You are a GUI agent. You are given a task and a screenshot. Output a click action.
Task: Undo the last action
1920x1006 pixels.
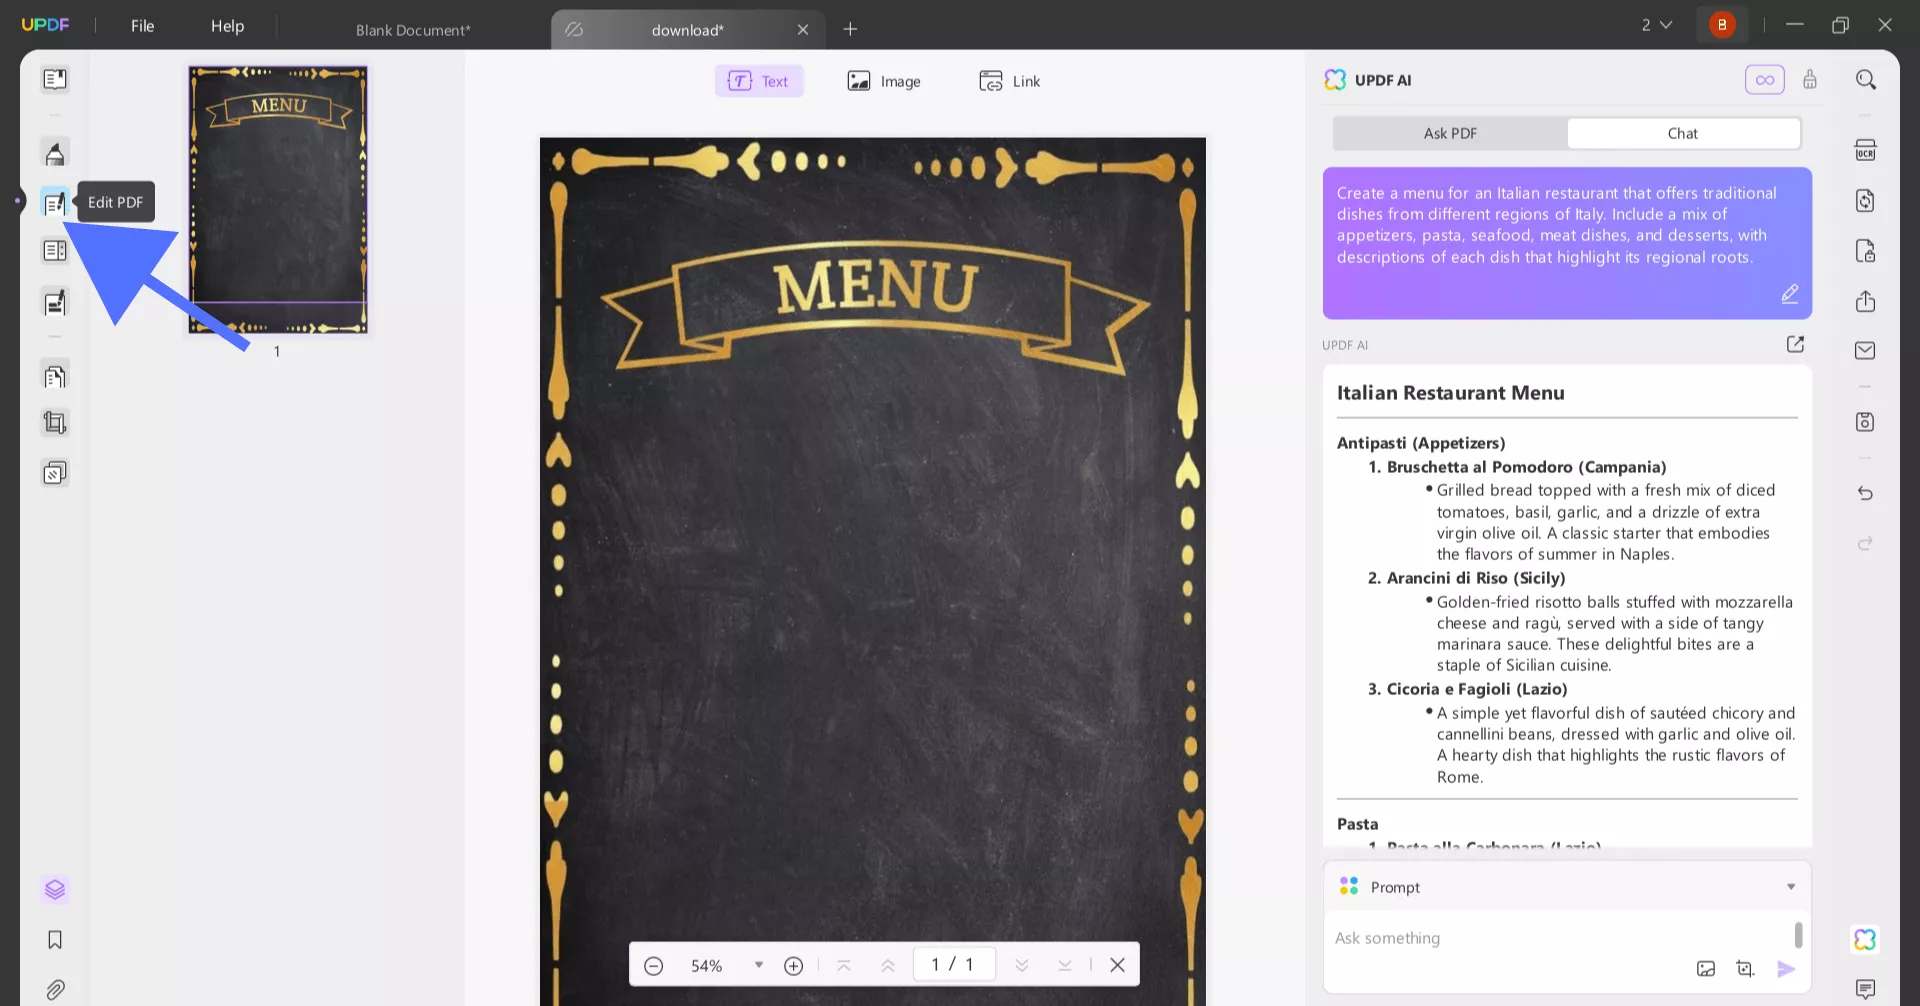coord(1865,493)
